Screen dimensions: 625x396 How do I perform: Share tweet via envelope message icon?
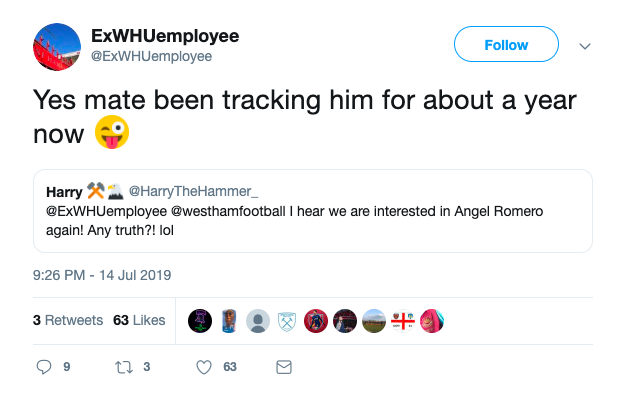click(284, 367)
